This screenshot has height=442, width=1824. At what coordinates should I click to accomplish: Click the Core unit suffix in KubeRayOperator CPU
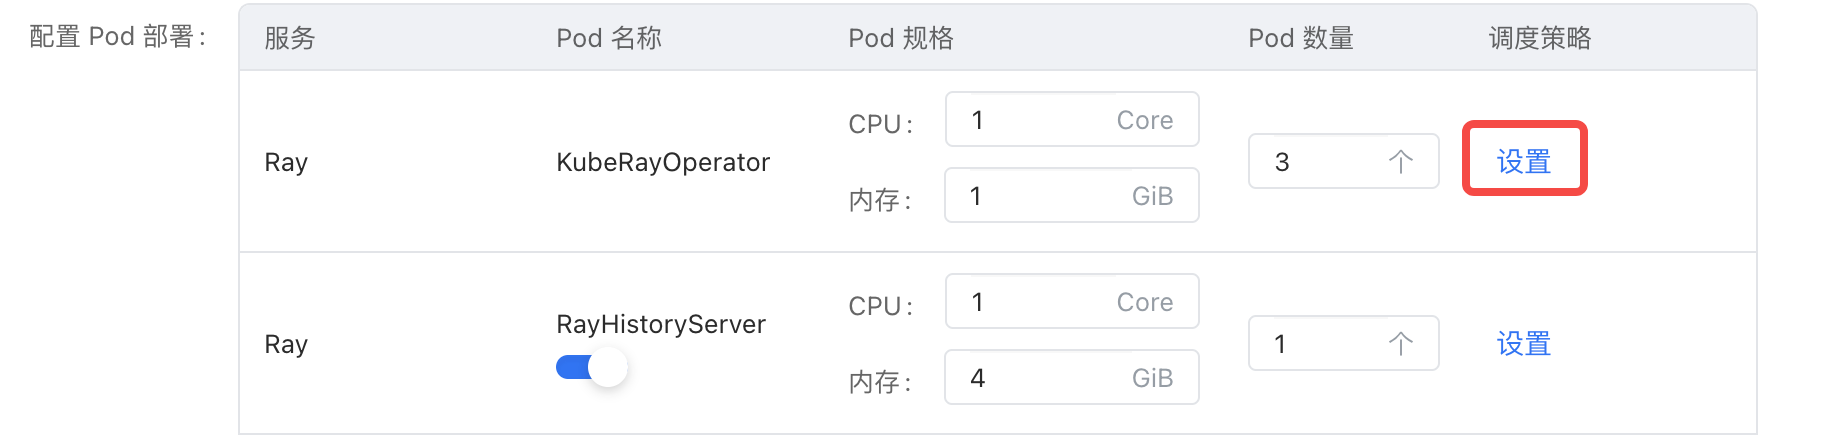(x=1144, y=120)
